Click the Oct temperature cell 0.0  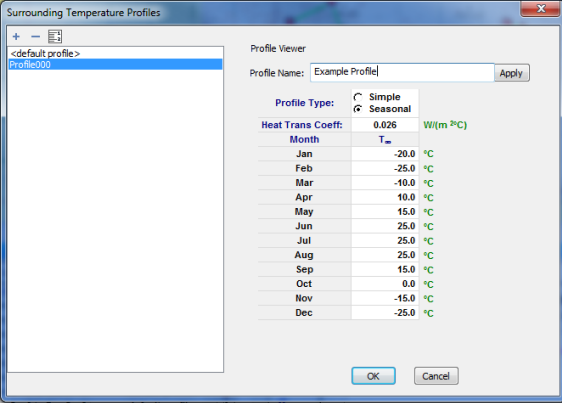(385, 284)
